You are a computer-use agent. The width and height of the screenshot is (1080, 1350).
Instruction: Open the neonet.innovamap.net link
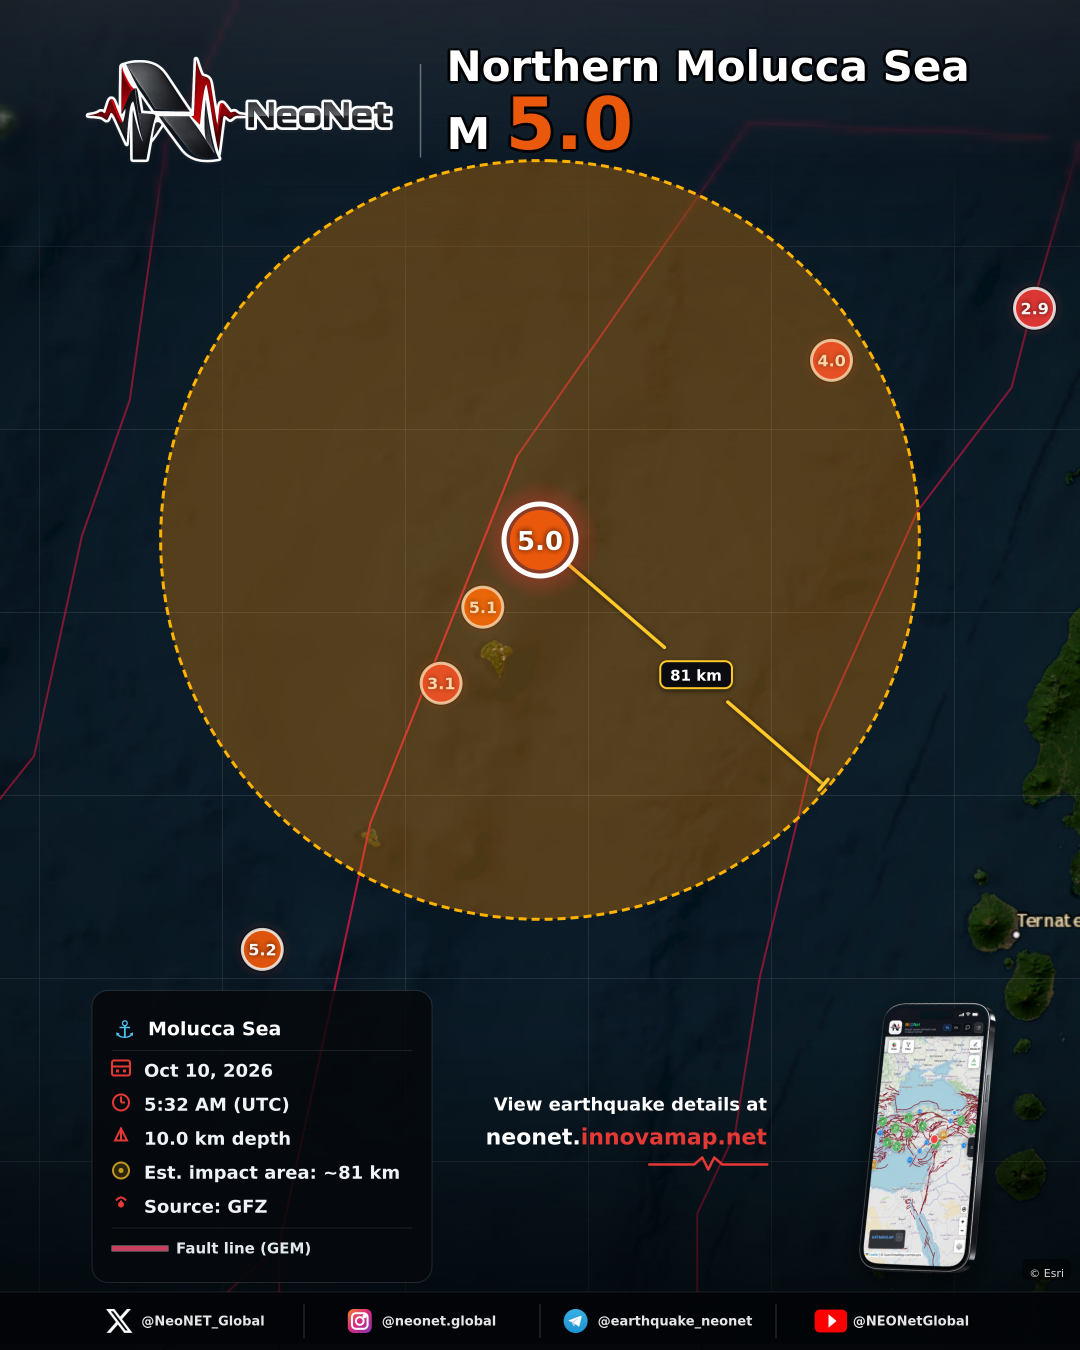(626, 1137)
